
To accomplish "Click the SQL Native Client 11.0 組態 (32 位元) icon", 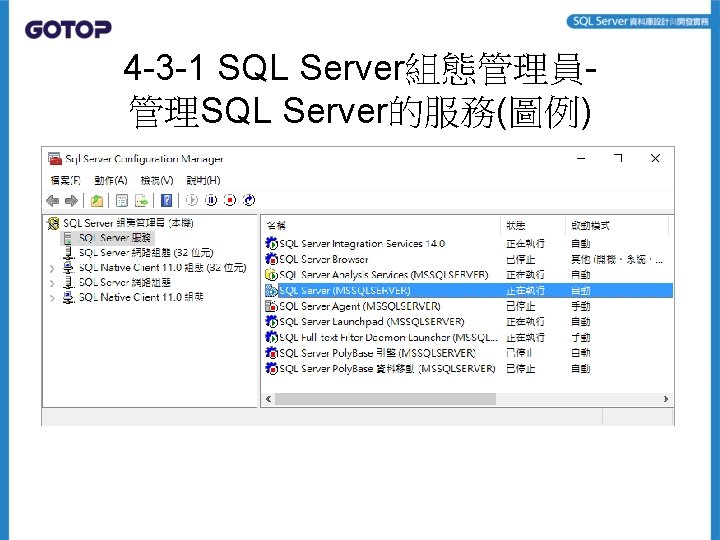I will (68, 267).
